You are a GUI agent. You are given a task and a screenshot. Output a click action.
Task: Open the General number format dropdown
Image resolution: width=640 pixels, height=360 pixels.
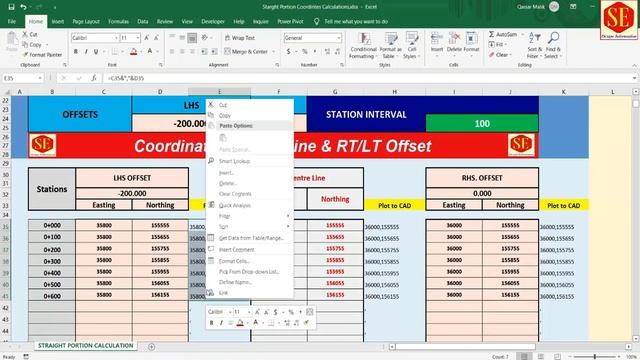click(338, 38)
